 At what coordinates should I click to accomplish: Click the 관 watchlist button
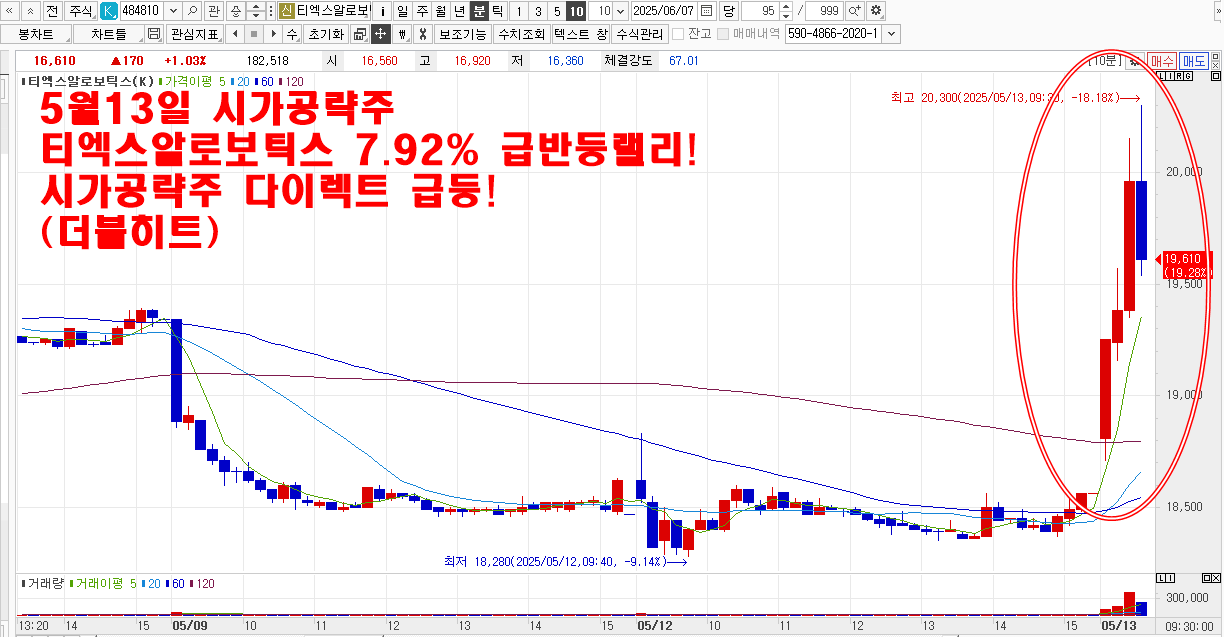pos(213,11)
